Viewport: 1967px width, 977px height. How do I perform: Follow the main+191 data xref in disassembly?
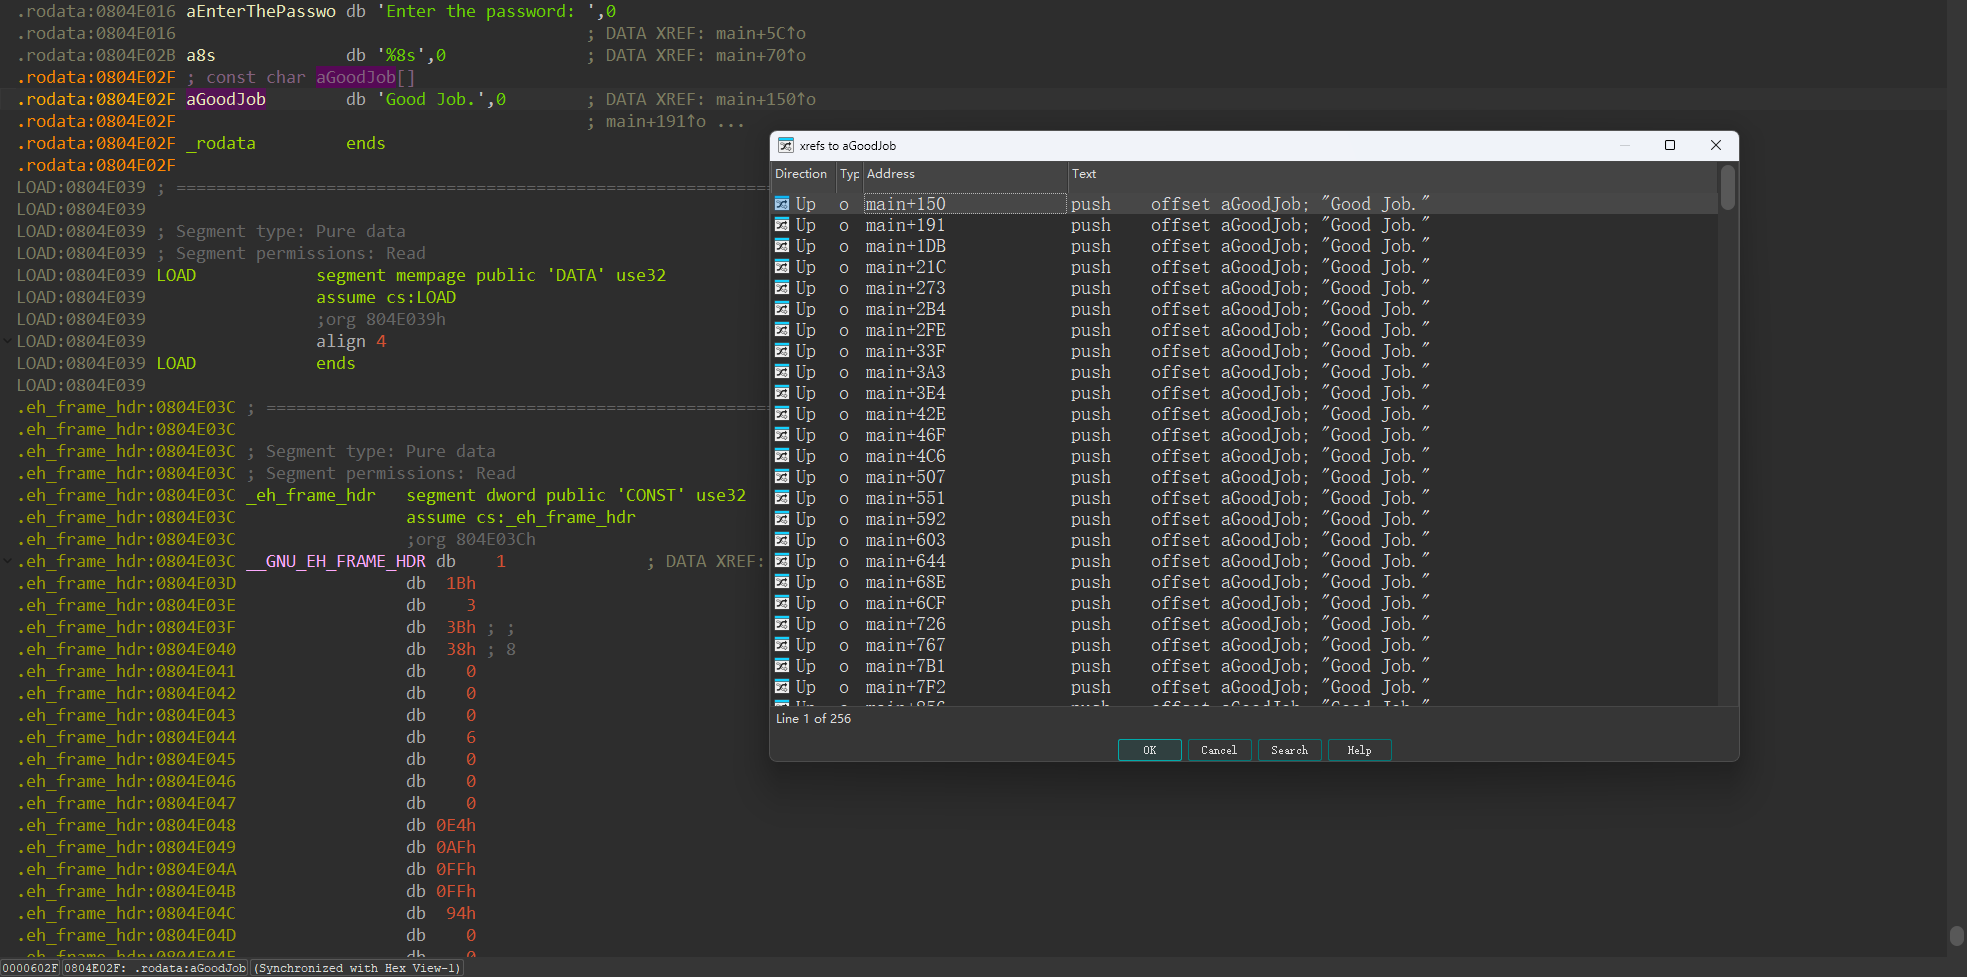coord(656,122)
